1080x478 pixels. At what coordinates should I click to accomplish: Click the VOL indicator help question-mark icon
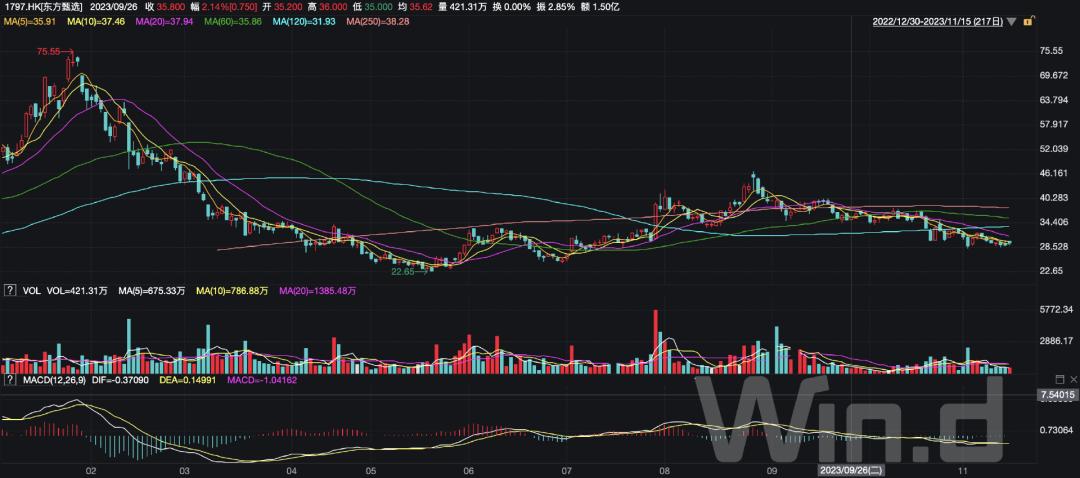tap(9, 291)
